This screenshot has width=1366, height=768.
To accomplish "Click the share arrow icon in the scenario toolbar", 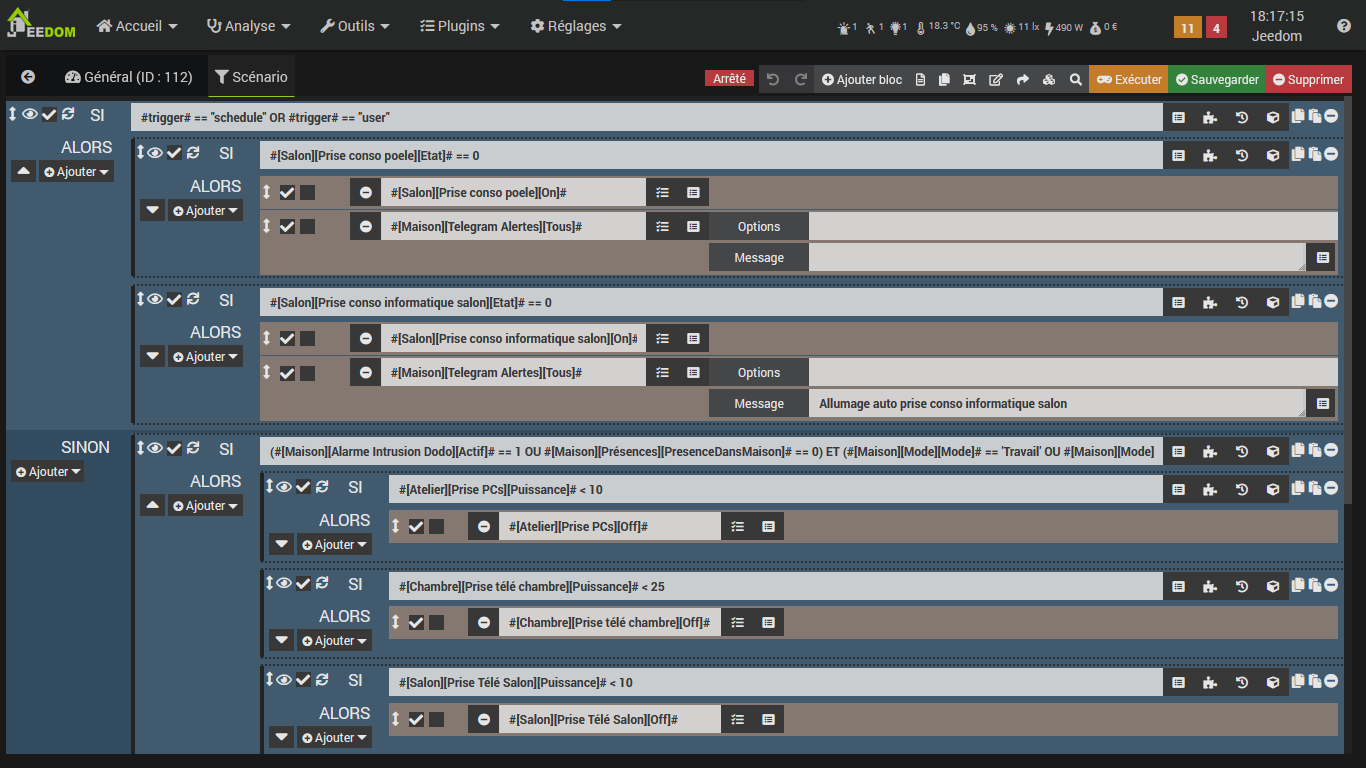I will point(1022,80).
